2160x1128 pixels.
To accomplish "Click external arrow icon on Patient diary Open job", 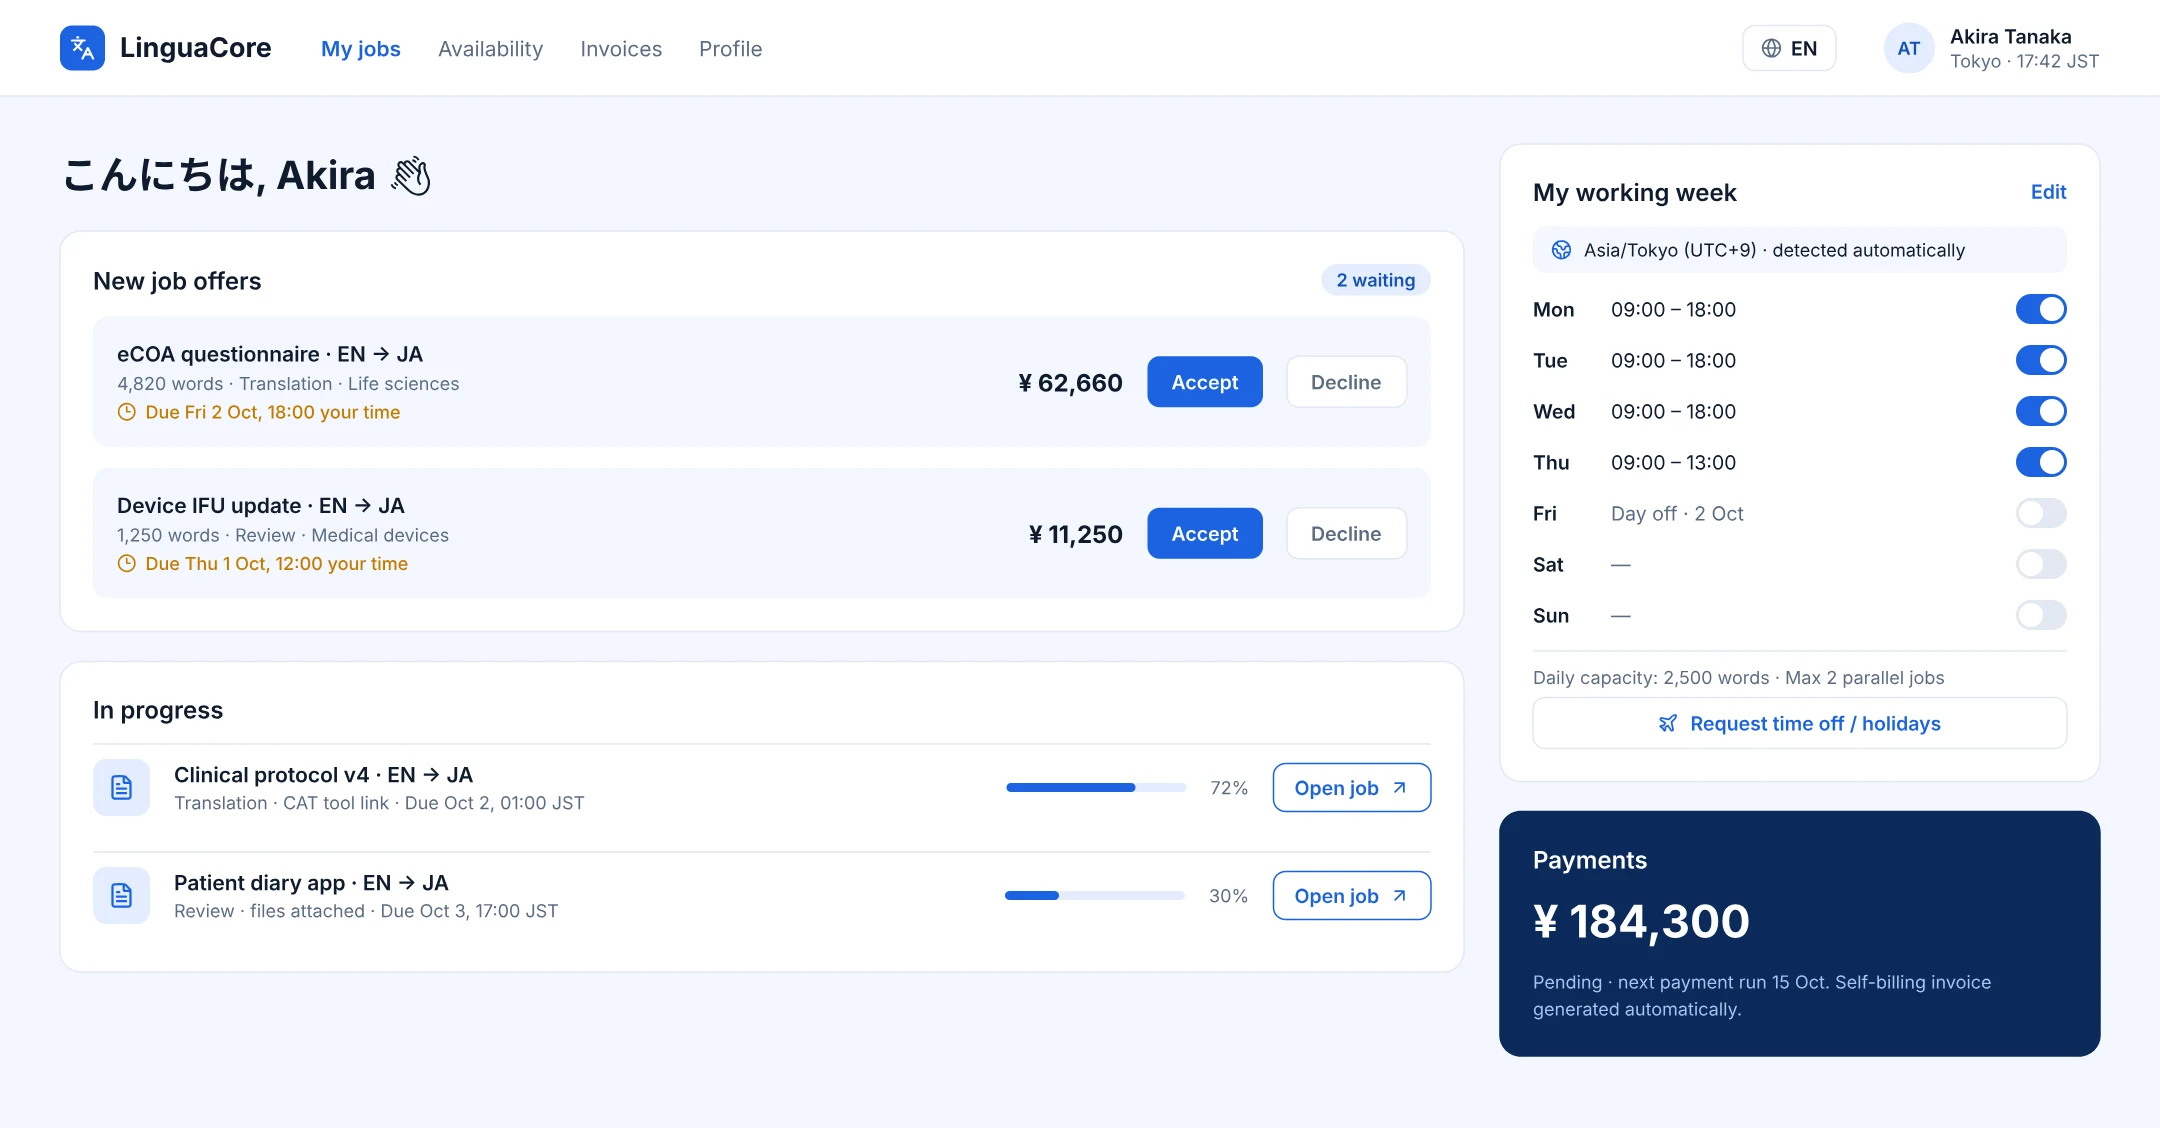I will [x=1400, y=896].
